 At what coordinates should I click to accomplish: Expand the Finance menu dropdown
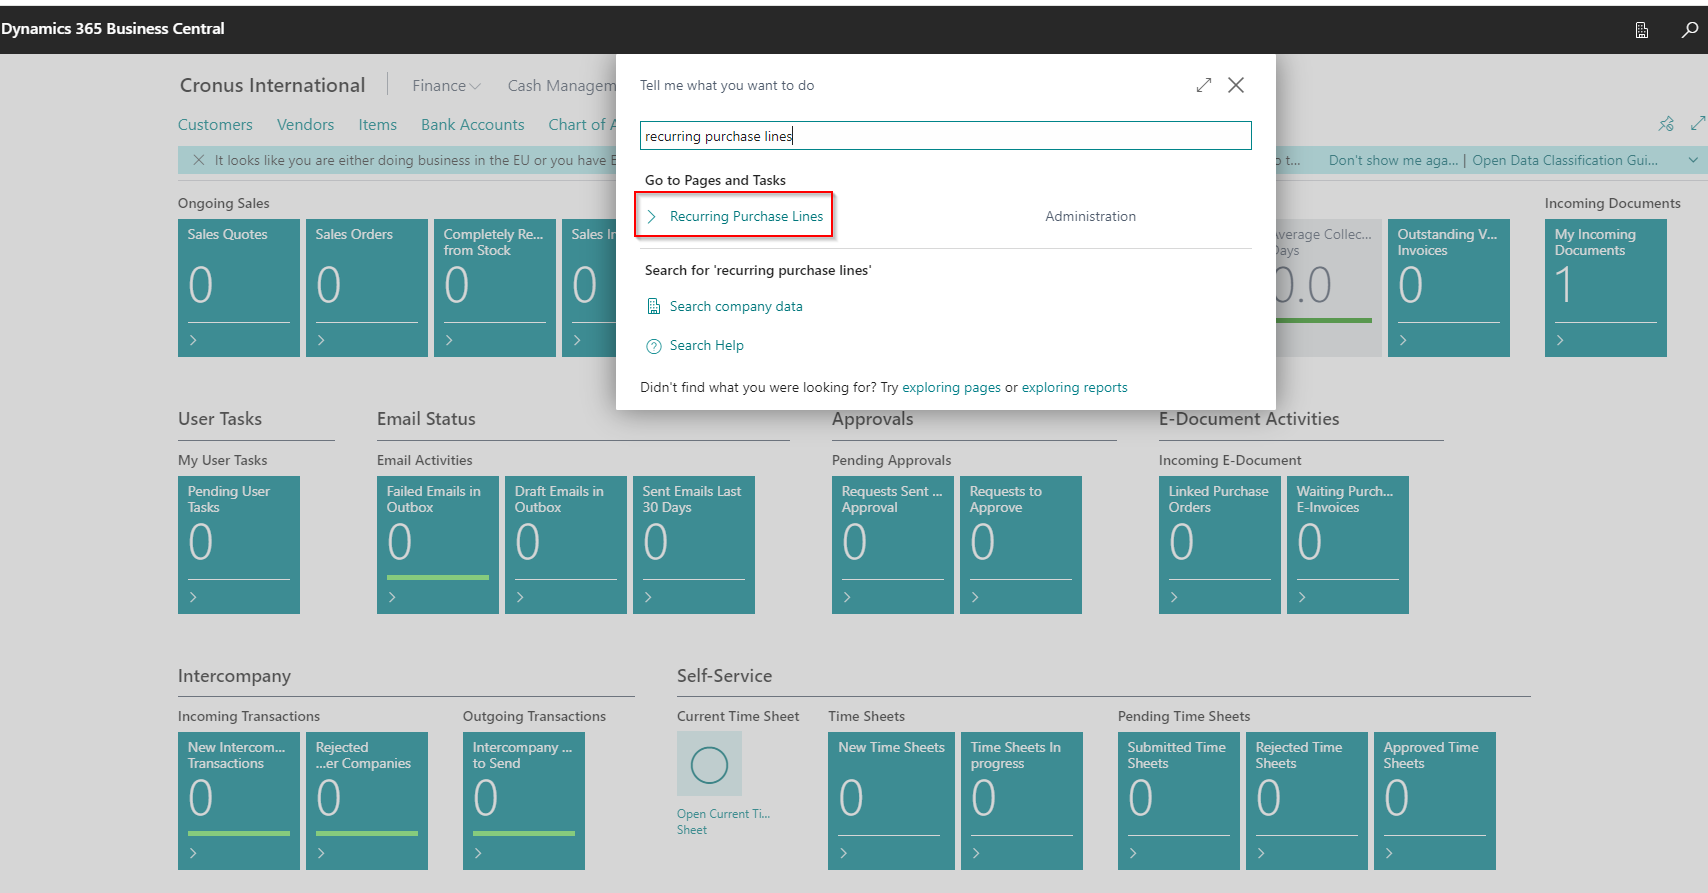pyautogui.click(x=446, y=86)
